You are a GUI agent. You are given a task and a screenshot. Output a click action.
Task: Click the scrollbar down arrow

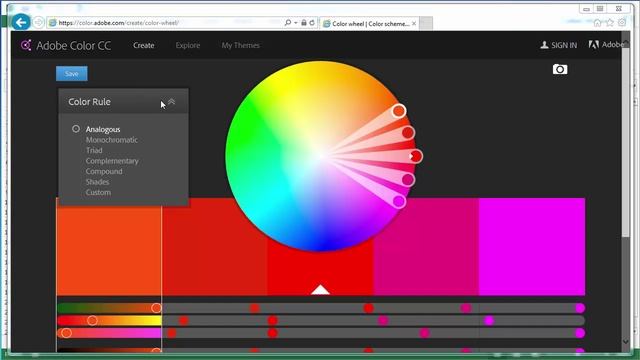[626, 342]
